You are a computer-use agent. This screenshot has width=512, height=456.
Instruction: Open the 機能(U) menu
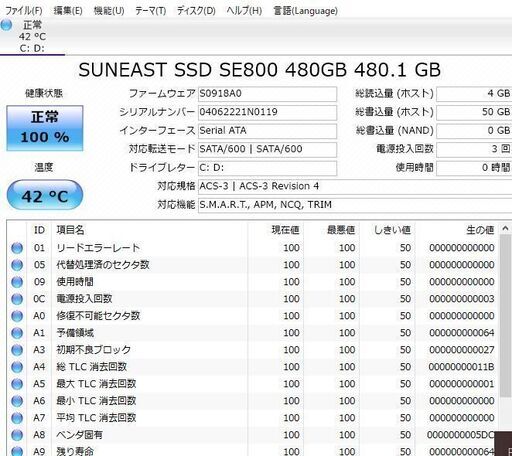[x=109, y=11]
